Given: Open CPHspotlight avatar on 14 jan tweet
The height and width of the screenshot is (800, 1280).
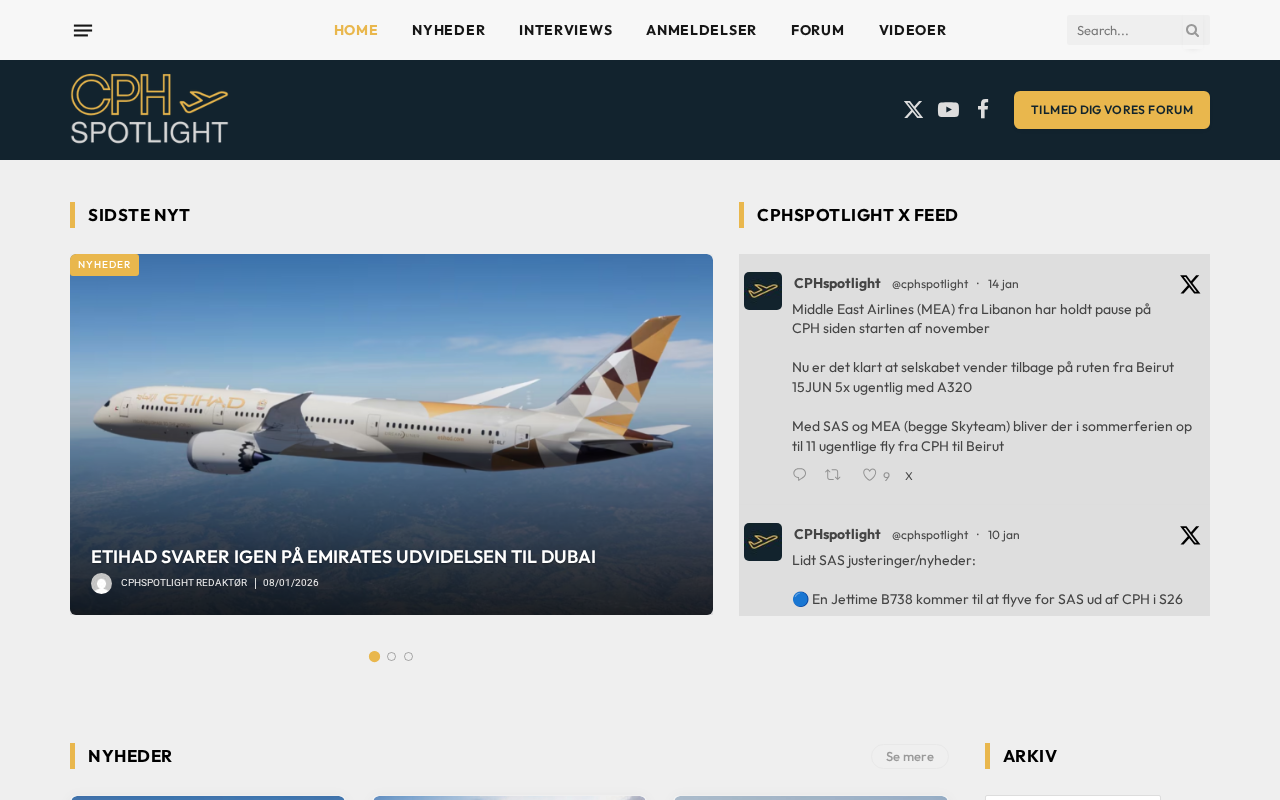Looking at the screenshot, I should pyautogui.click(x=763, y=291).
